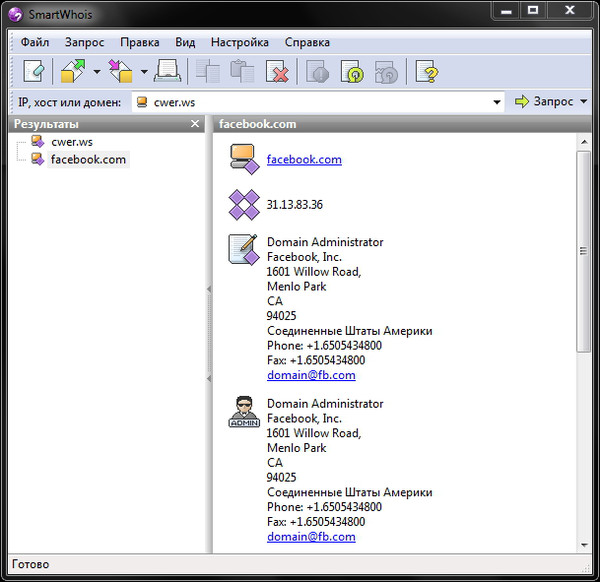Screen dimensions: 600x582
Task: Click the print toolbar icon
Action: tap(167, 71)
